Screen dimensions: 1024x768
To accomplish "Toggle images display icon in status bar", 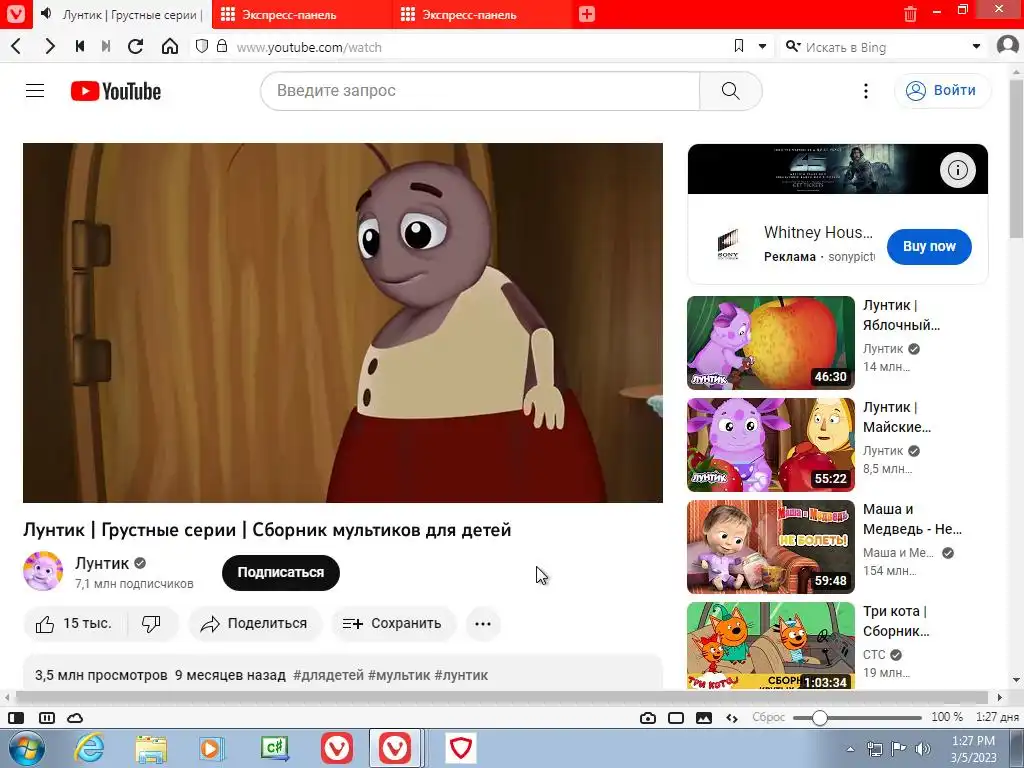I will [704, 718].
